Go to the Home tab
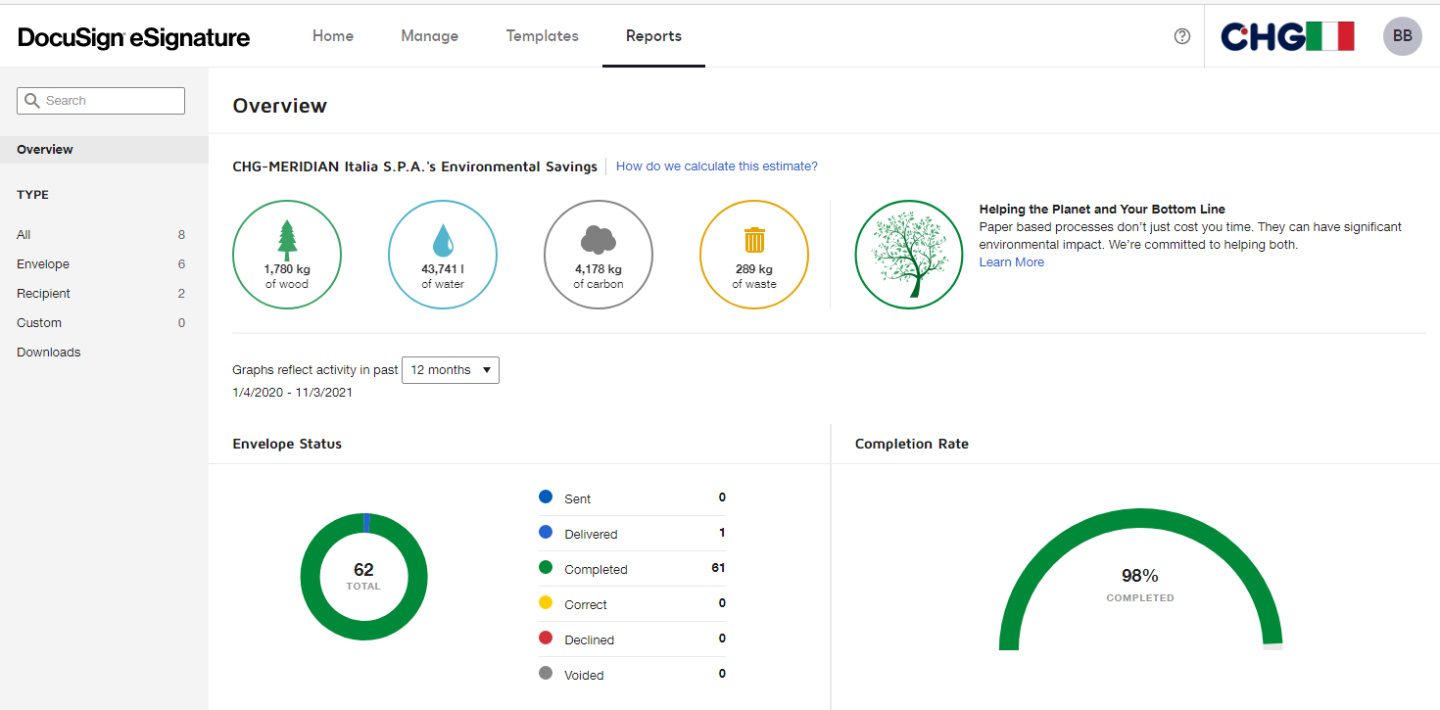This screenshot has height=710, width=1440. click(x=333, y=36)
